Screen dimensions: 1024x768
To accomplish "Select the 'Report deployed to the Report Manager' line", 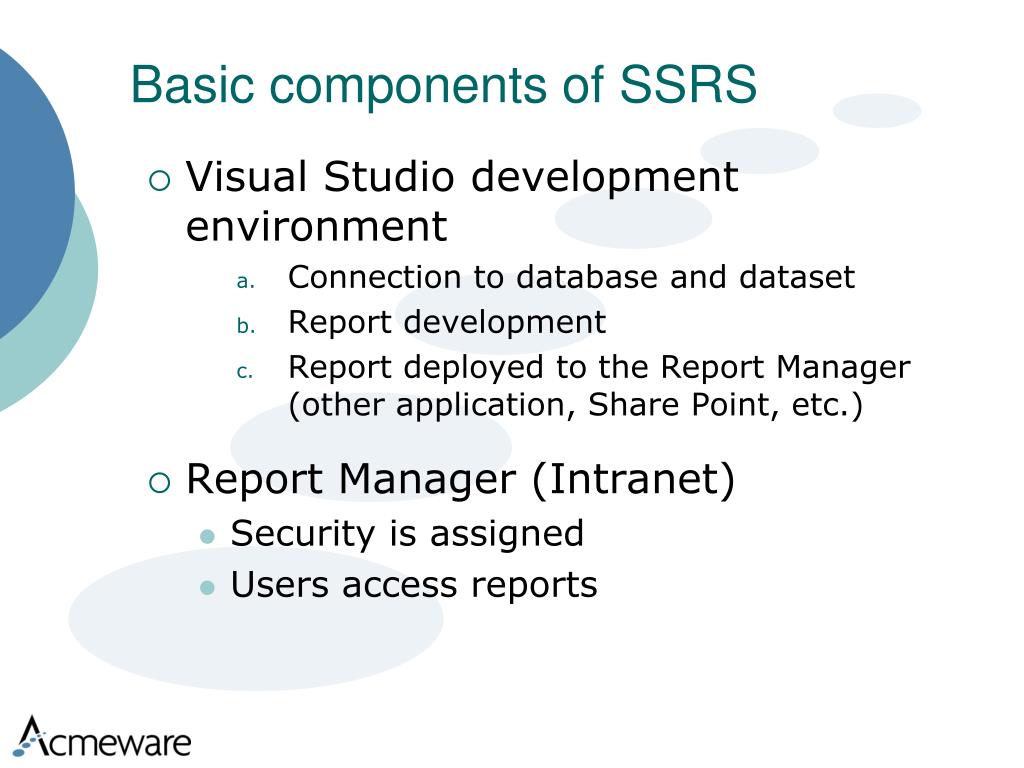I will click(599, 367).
